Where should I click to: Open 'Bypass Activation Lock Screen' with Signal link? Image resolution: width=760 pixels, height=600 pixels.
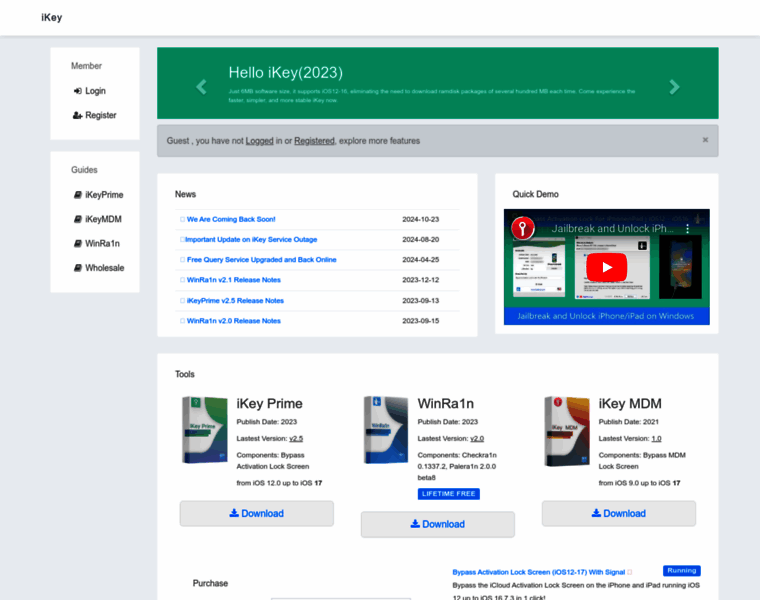[538, 572]
